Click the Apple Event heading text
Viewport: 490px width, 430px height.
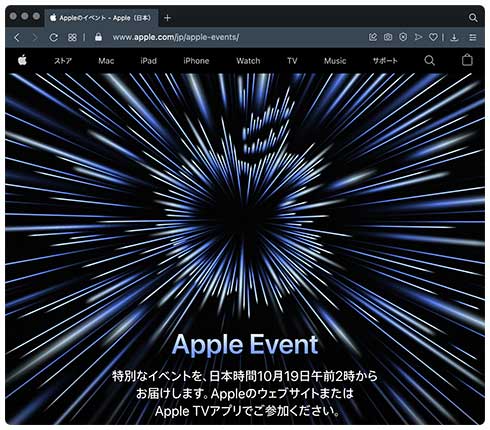click(245, 344)
